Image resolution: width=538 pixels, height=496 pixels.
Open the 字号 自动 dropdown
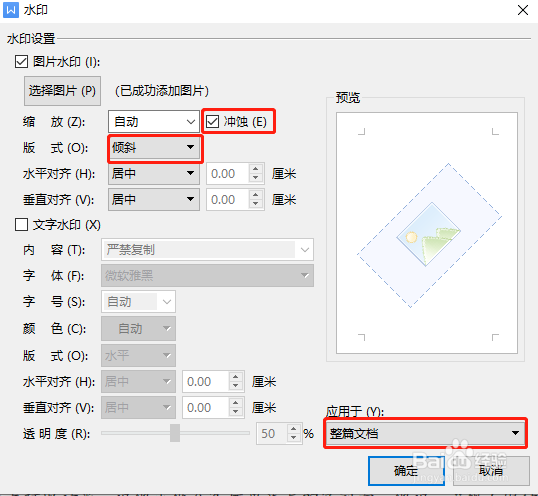138,302
